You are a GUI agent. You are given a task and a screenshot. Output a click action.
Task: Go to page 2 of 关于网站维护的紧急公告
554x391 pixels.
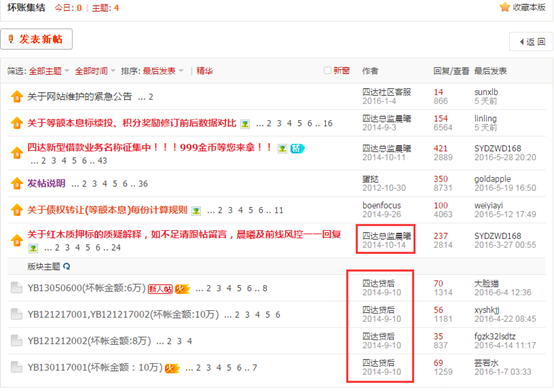[x=151, y=97]
